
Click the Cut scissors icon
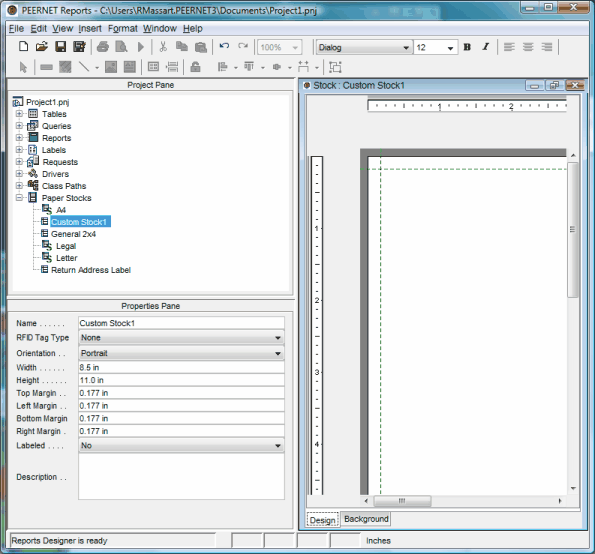tap(163, 47)
